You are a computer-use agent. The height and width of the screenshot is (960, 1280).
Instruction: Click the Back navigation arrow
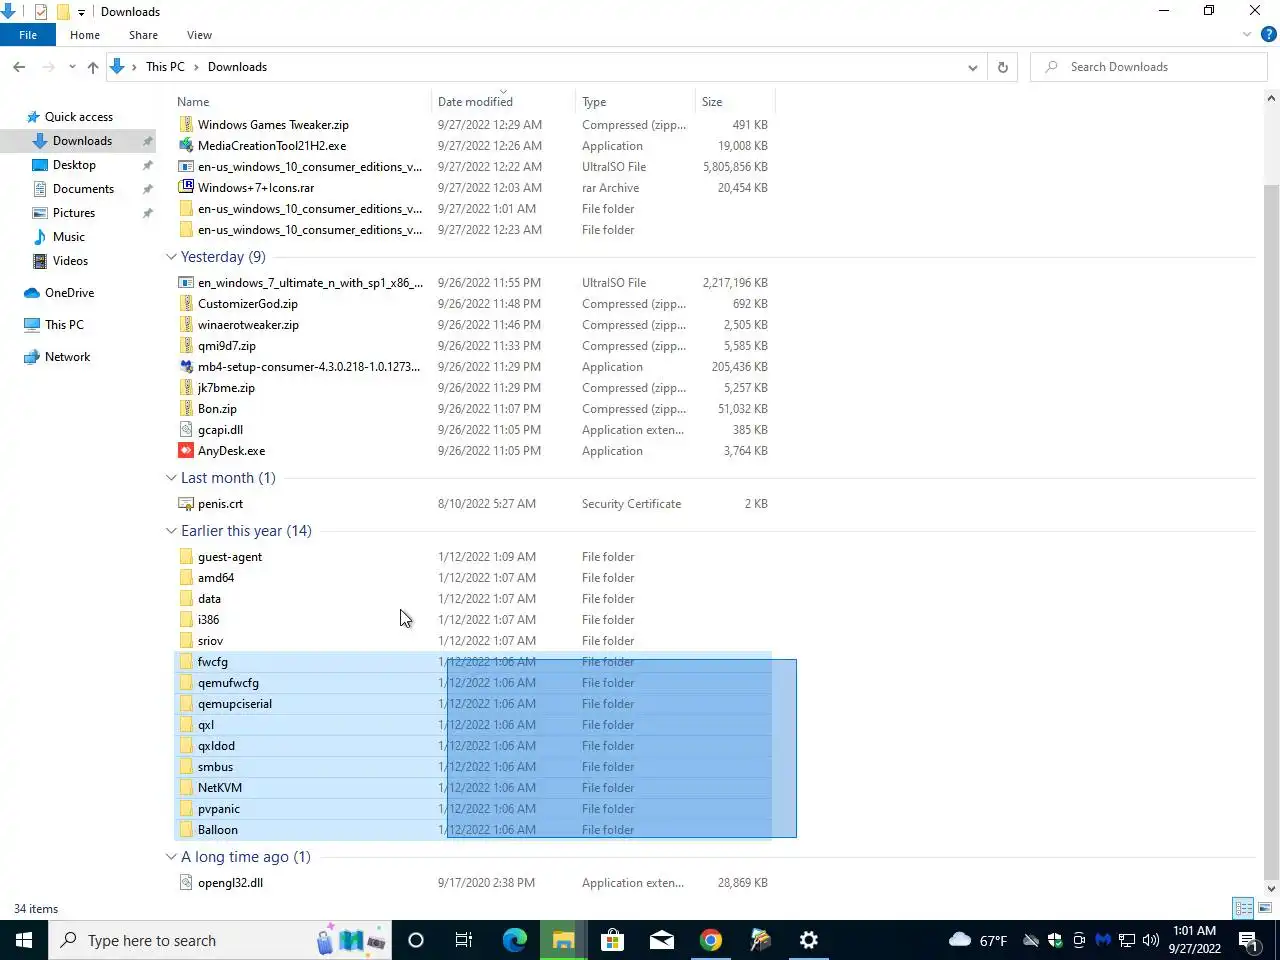click(19, 67)
